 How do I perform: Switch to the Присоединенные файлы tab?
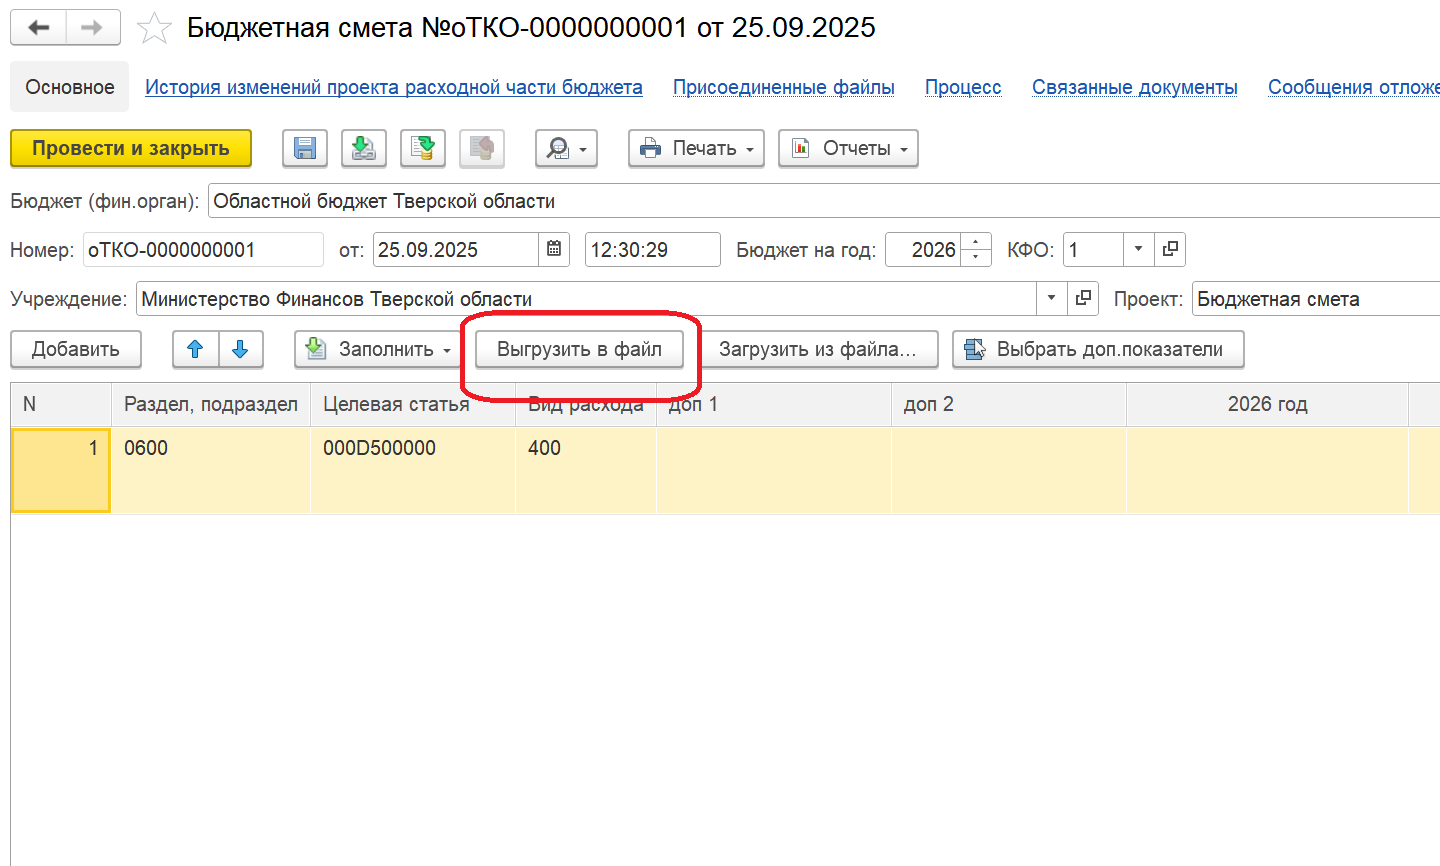pos(783,87)
